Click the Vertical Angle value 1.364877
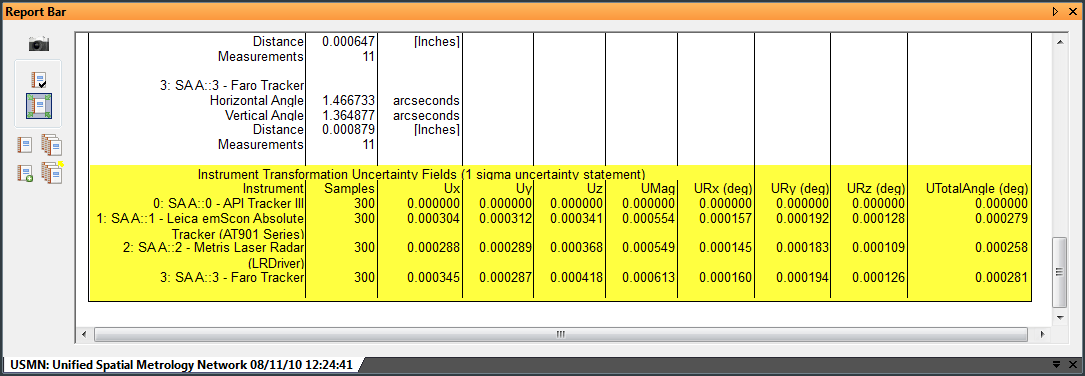Image resolution: width=1085 pixels, height=376 pixels. click(348, 115)
